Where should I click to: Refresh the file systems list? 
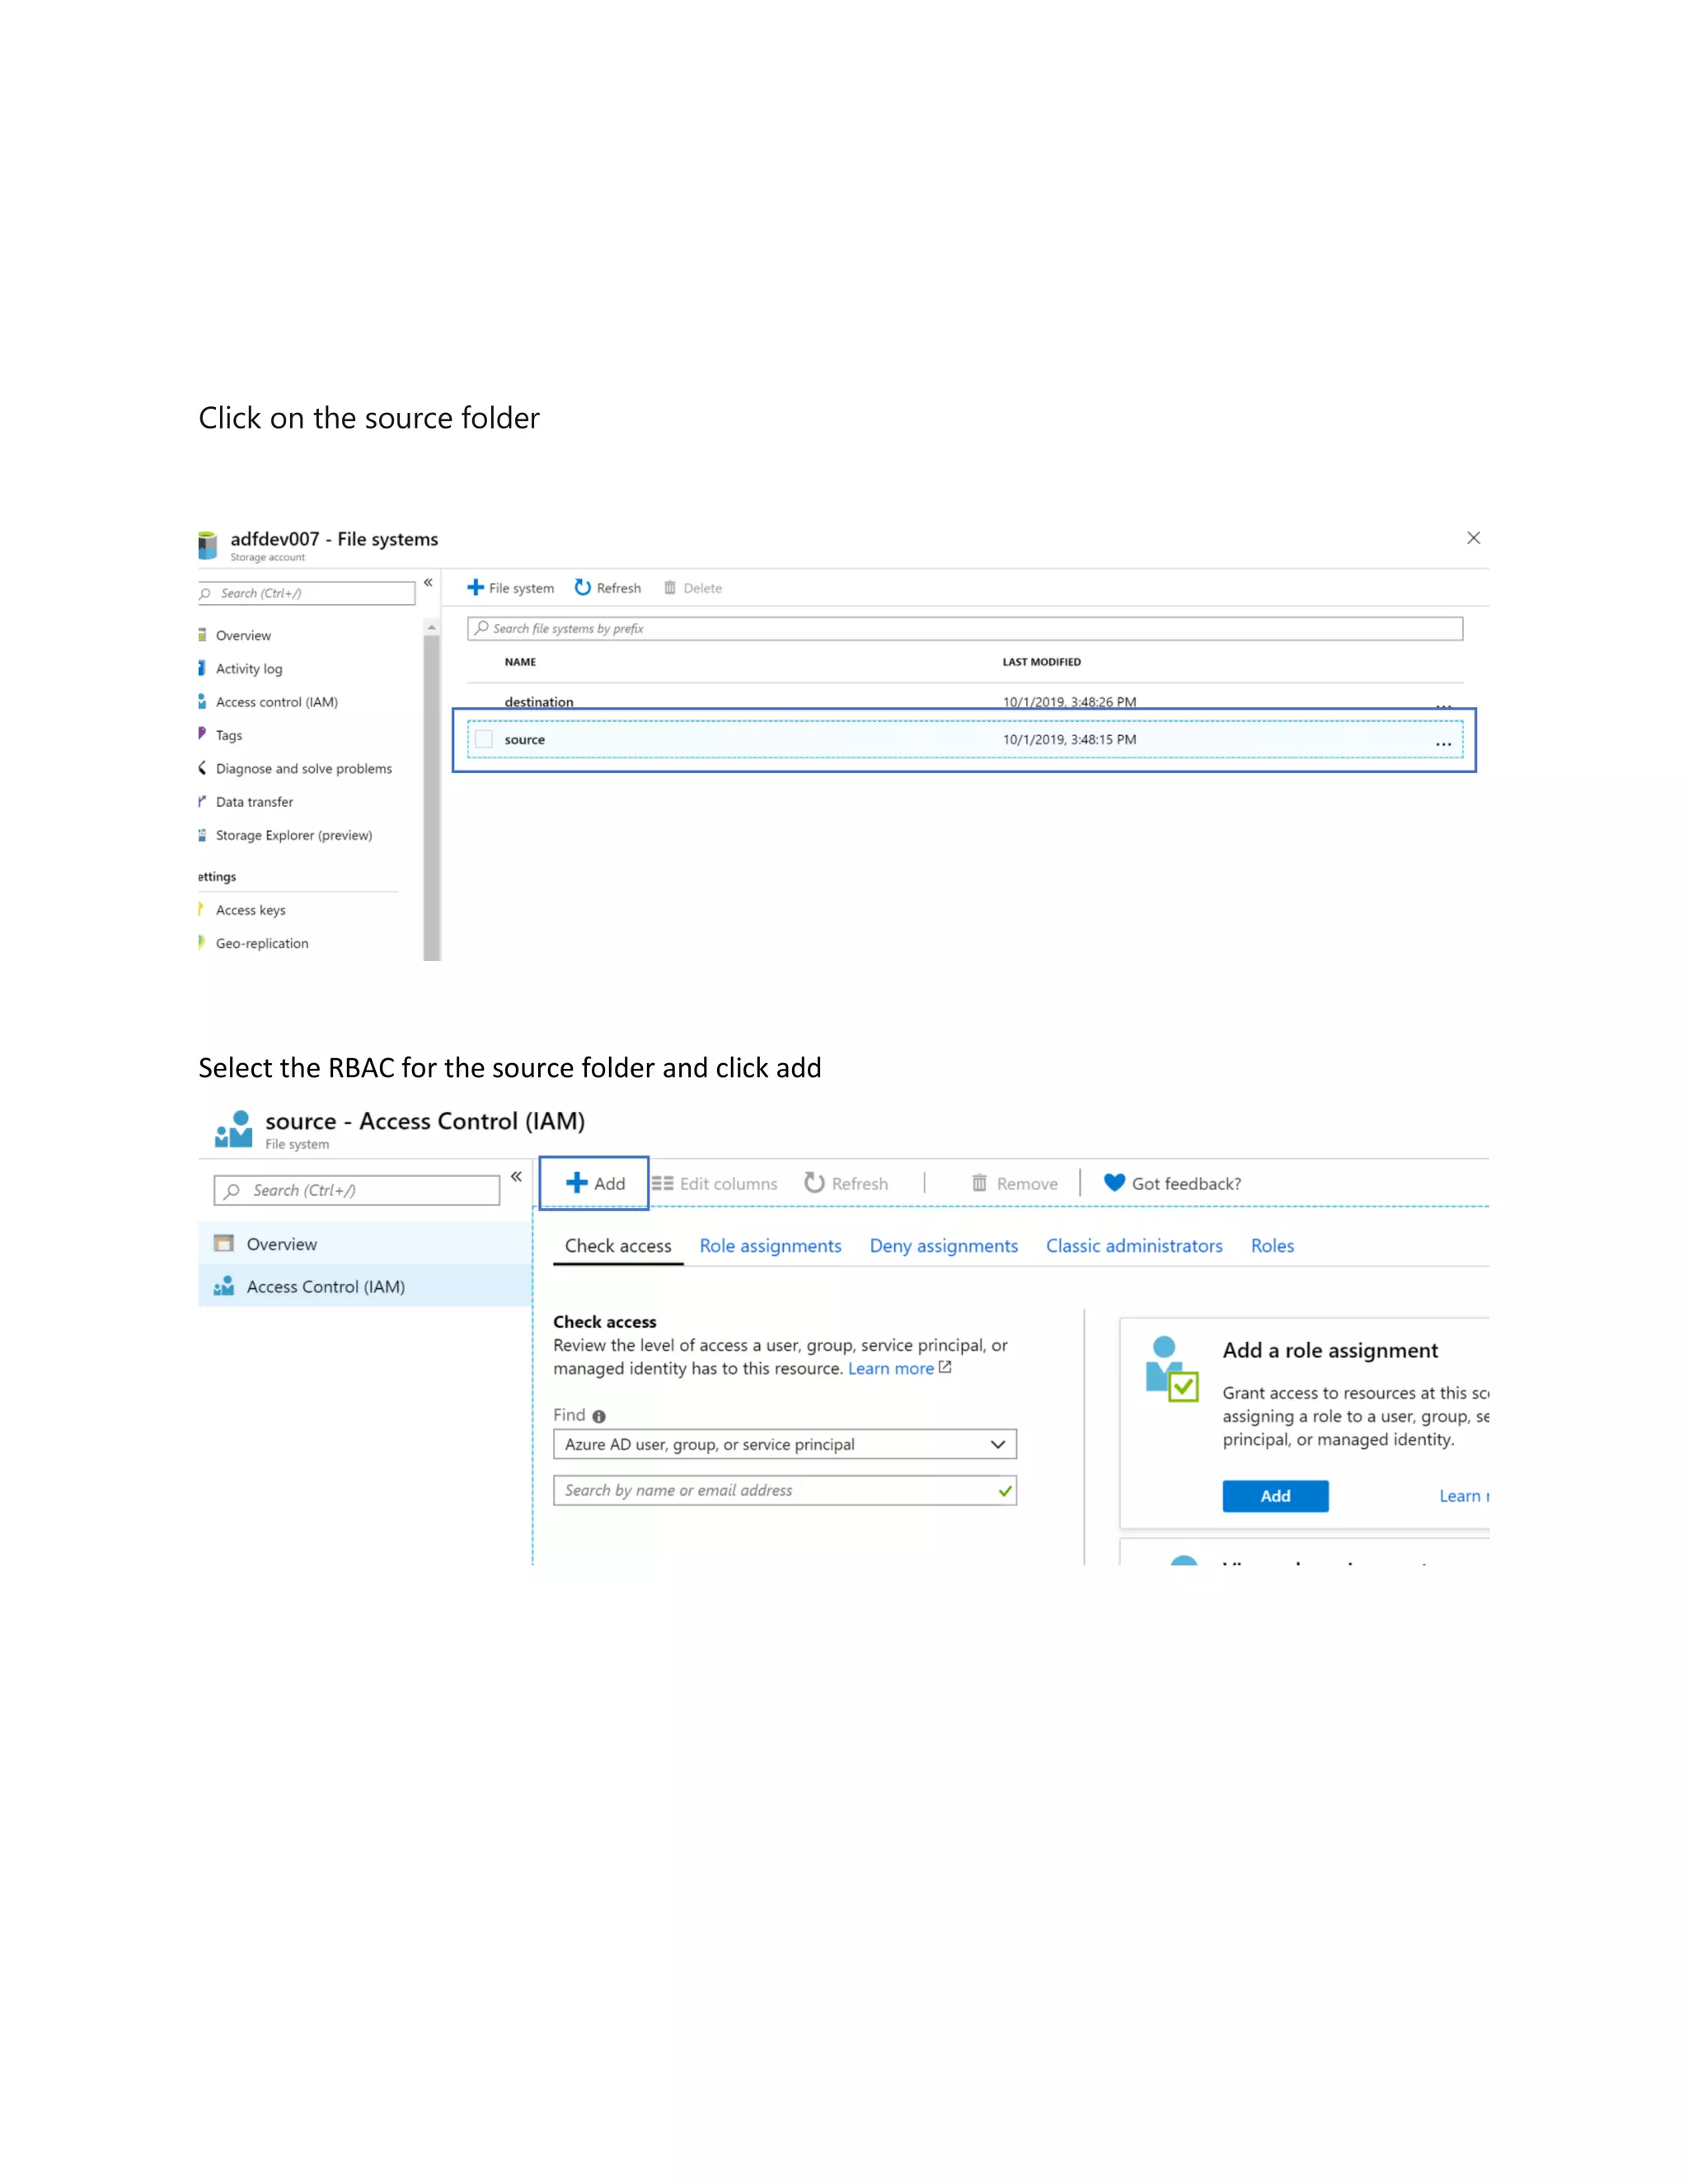coord(608,588)
